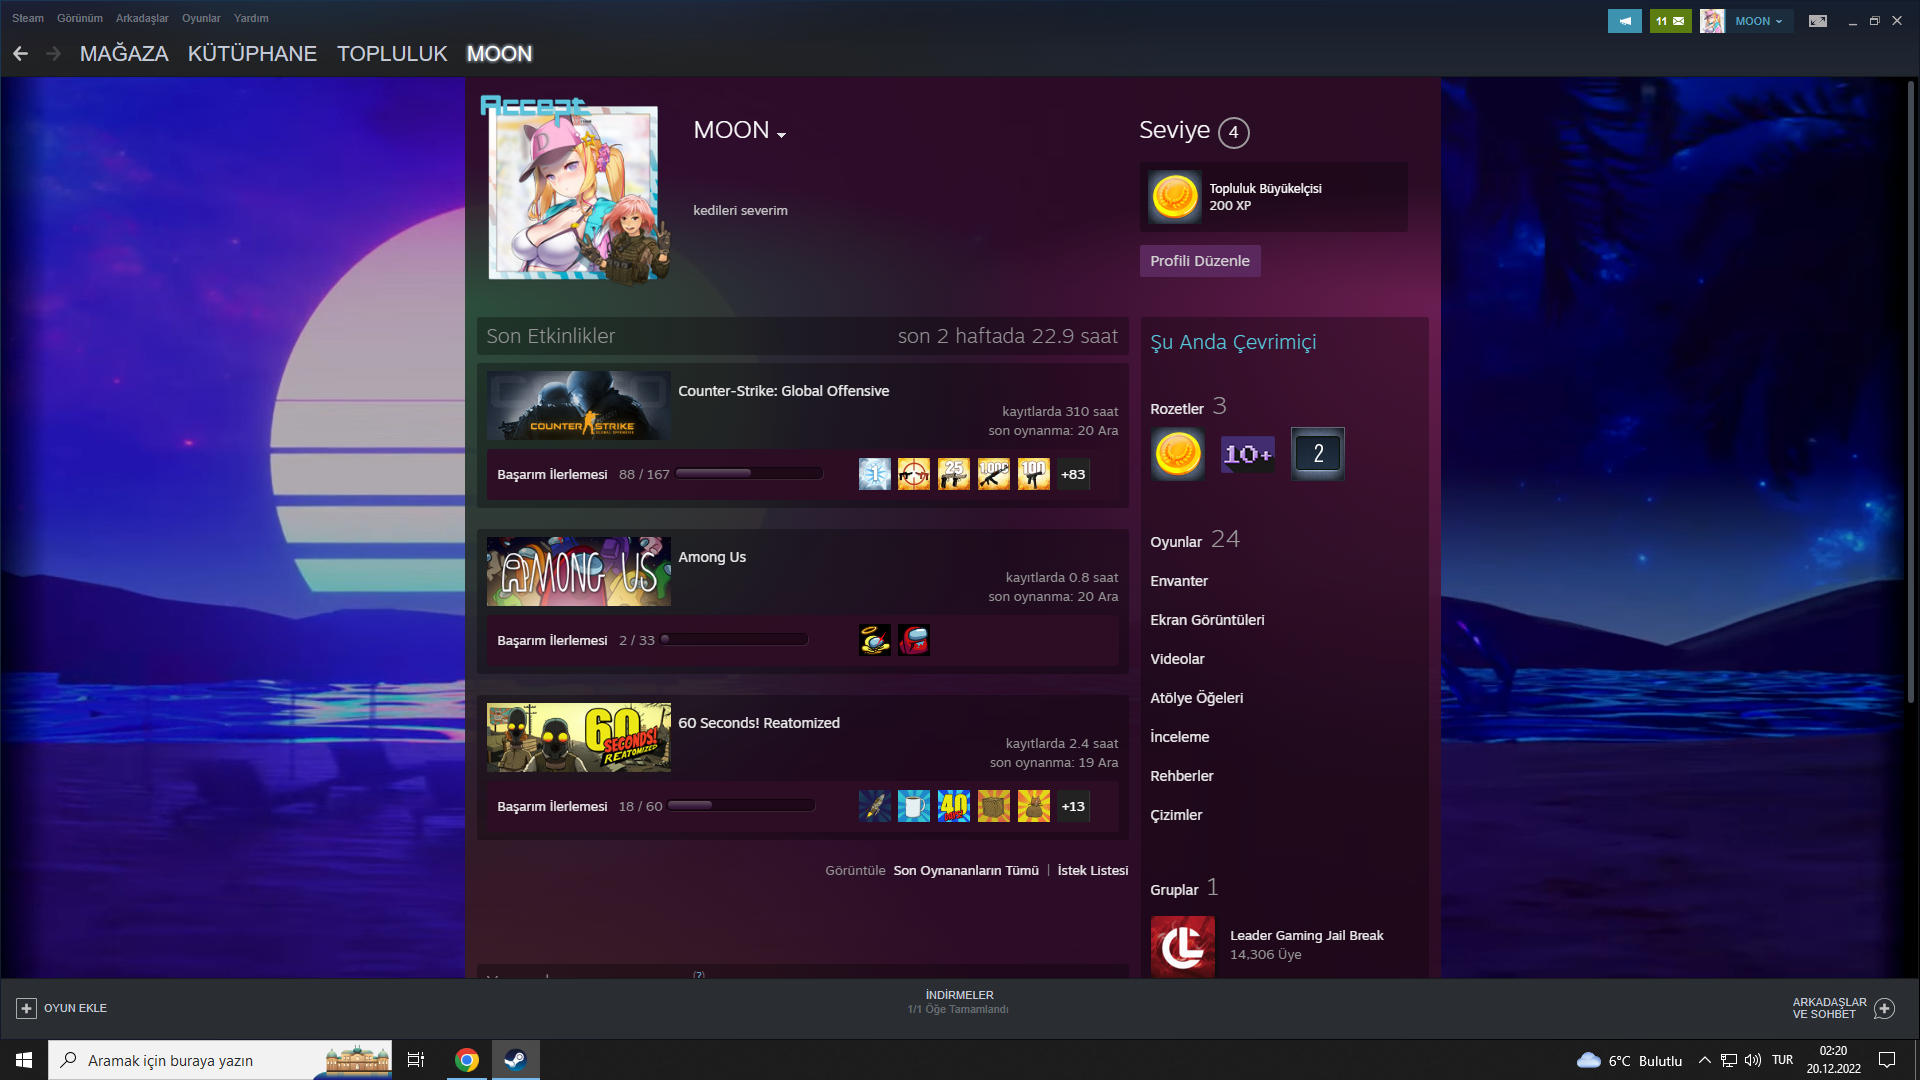Click first CS:GO achievement icon
Screen dimensions: 1920x1080
(x=874, y=474)
